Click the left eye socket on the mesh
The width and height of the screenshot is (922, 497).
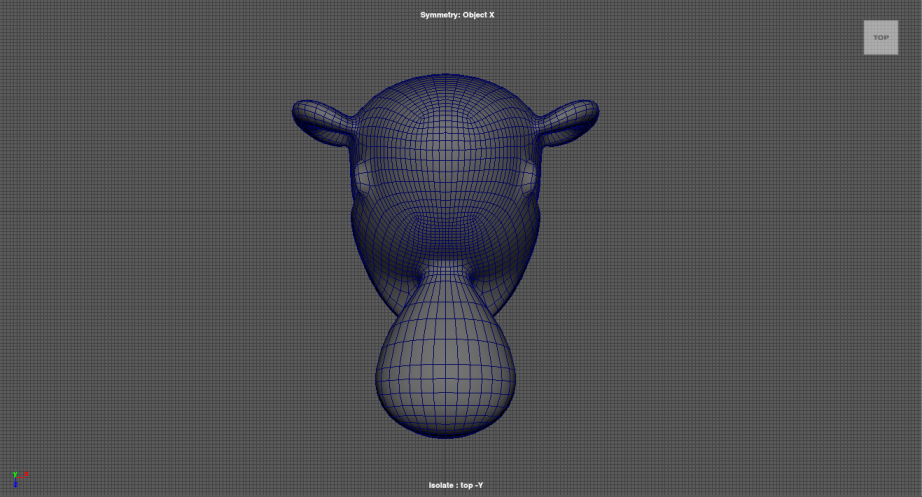tap(363, 178)
